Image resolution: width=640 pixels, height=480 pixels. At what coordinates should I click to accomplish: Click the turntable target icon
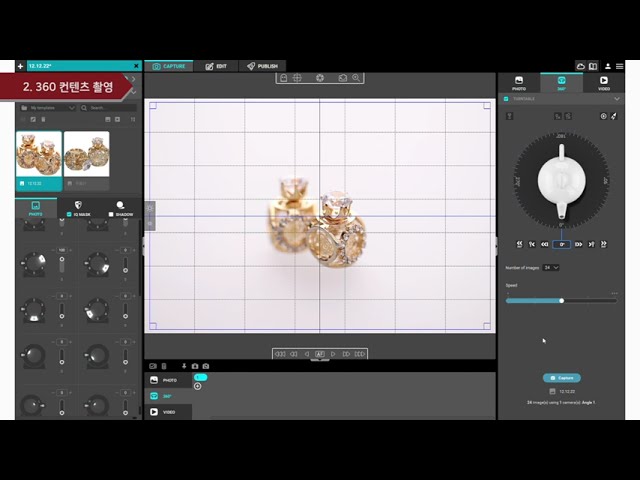603,116
